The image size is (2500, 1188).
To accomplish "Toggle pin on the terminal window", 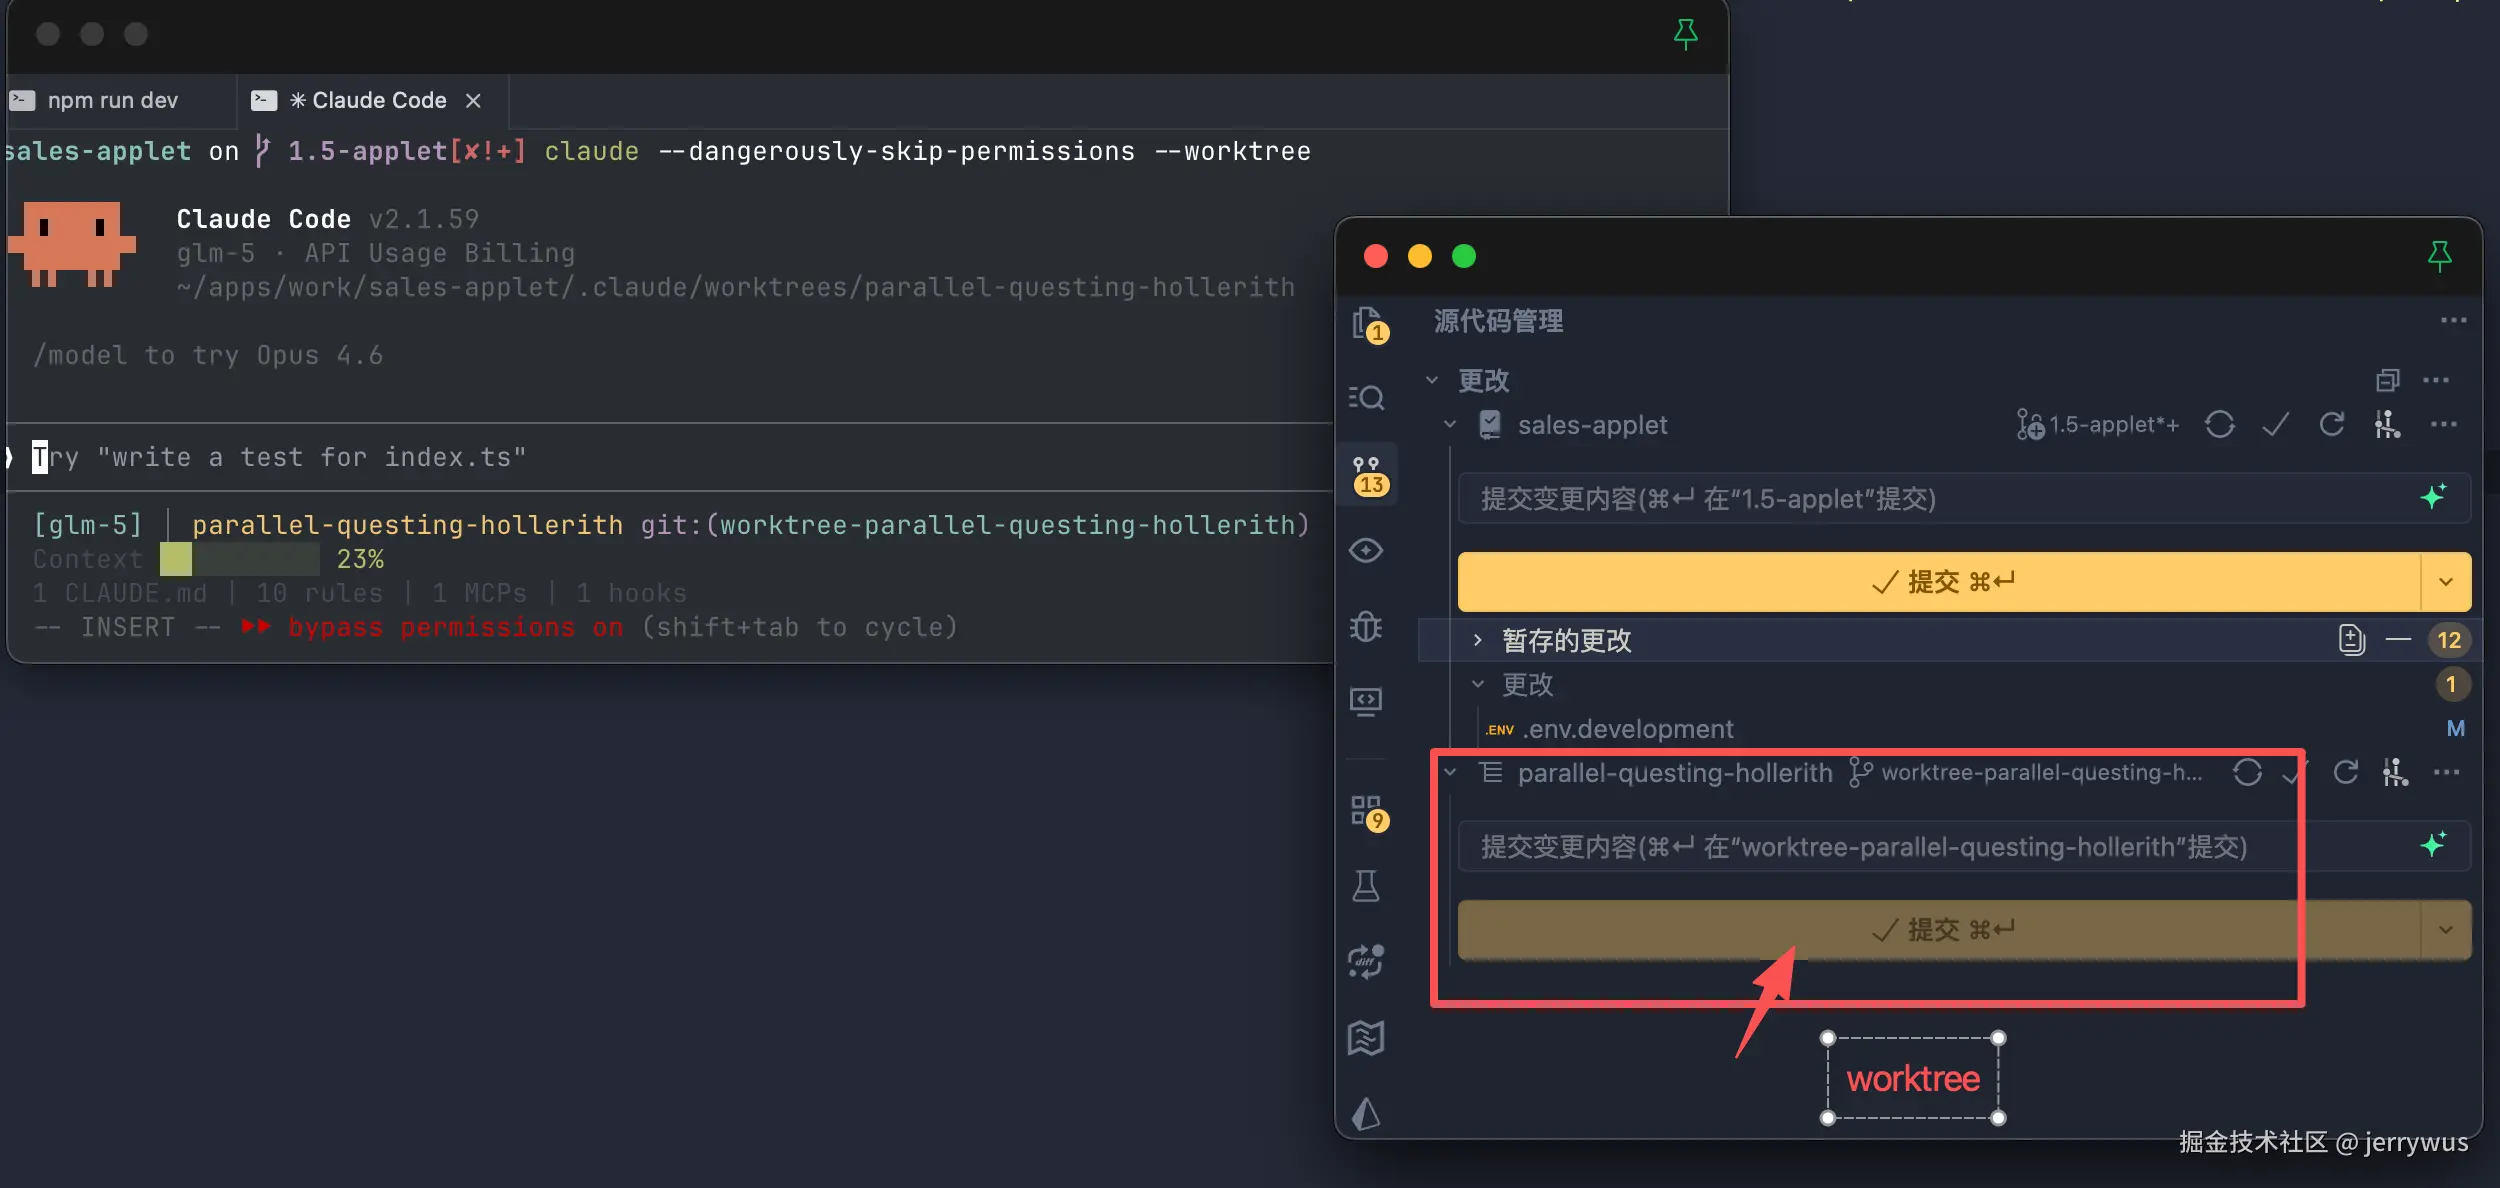I will (x=1685, y=34).
